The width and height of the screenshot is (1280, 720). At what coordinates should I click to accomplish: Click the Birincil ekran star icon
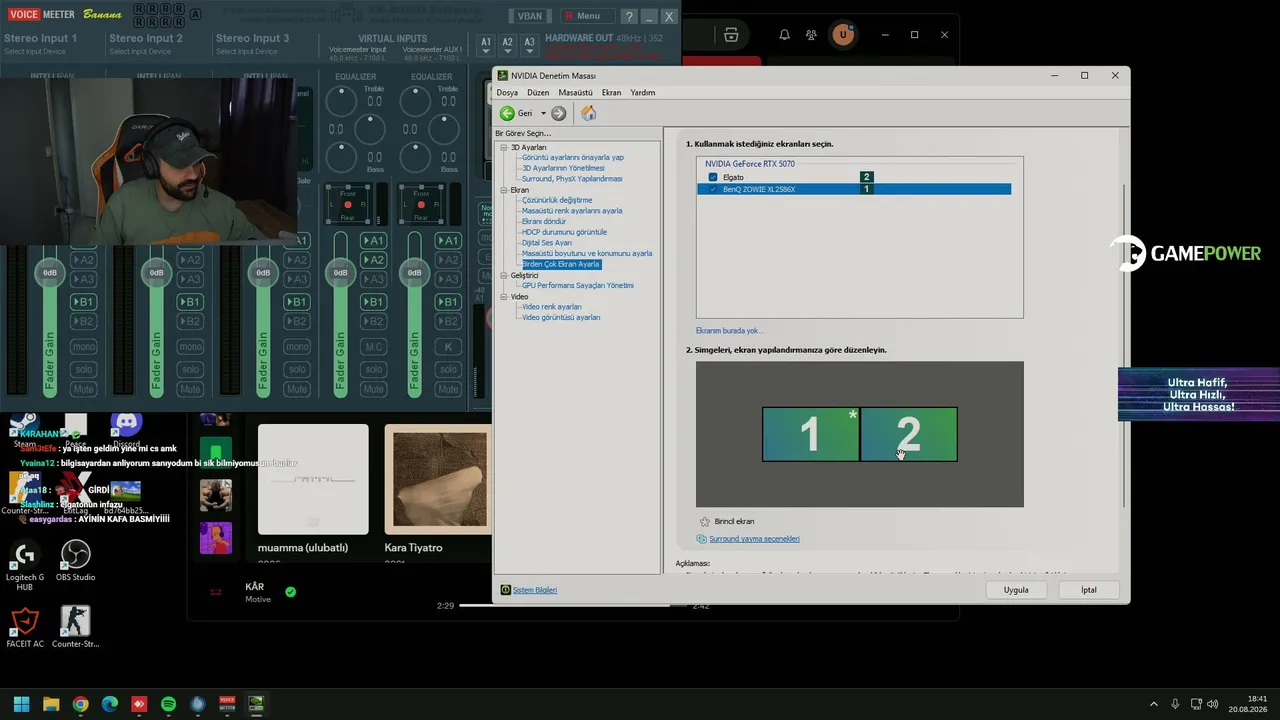coord(705,522)
